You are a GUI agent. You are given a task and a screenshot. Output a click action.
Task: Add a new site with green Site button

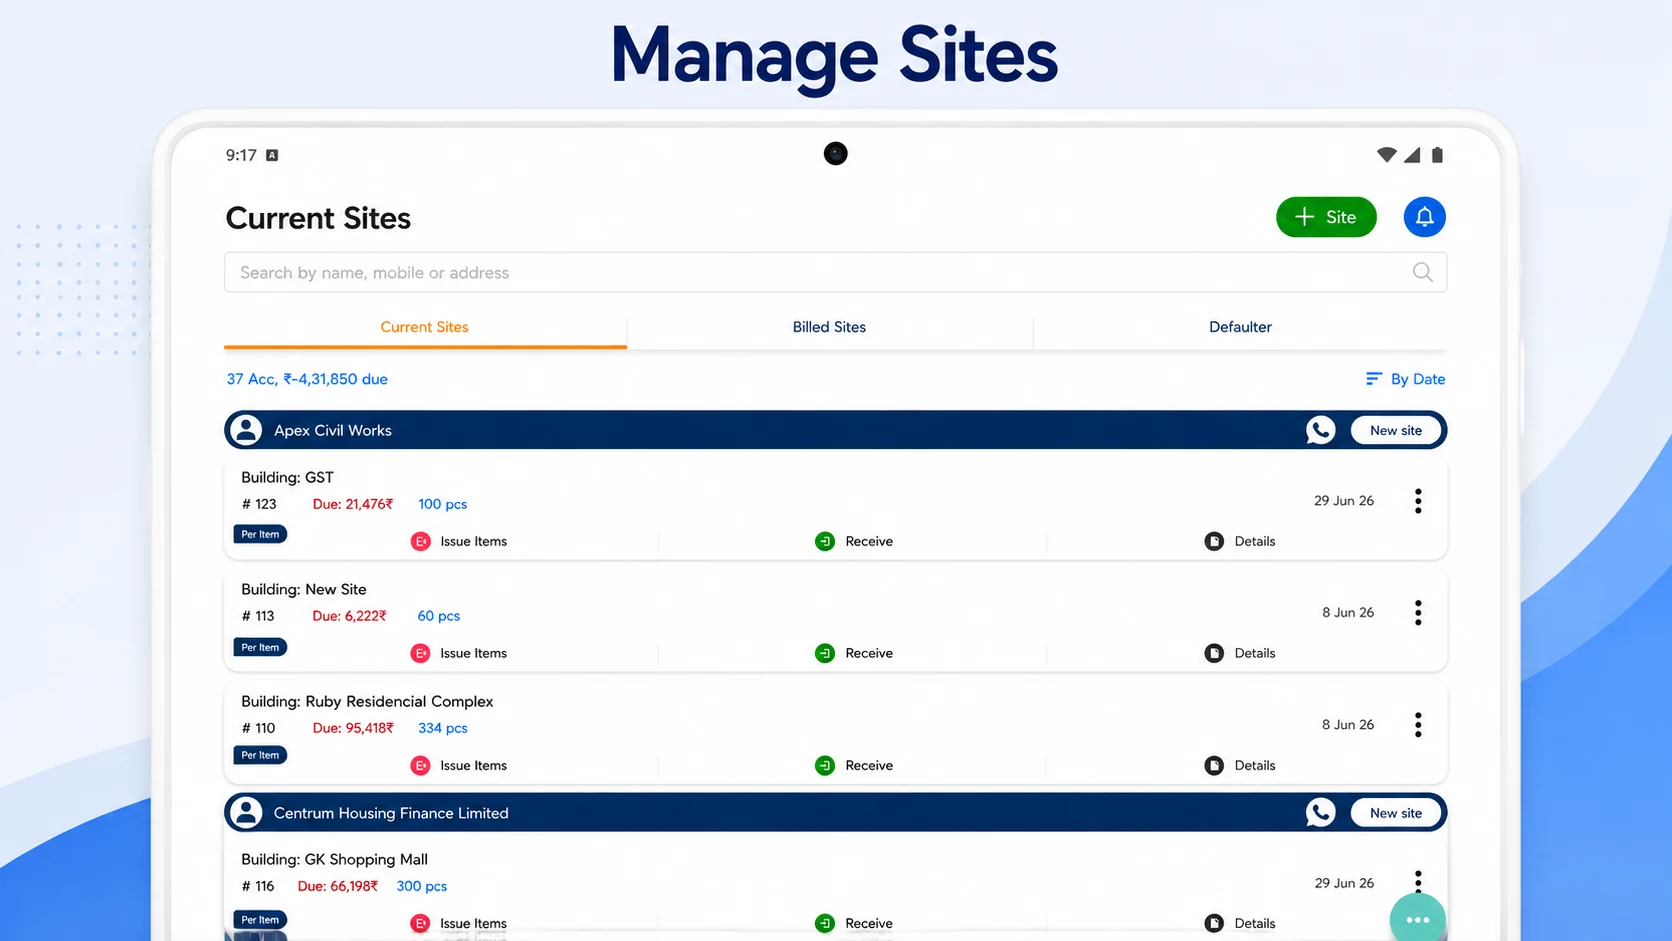(1326, 217)
